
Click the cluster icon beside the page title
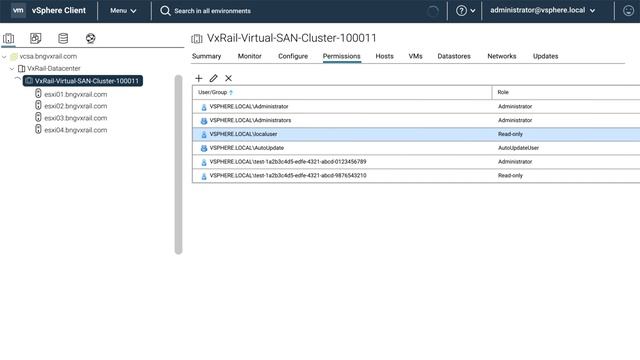(x=197, y=39)
